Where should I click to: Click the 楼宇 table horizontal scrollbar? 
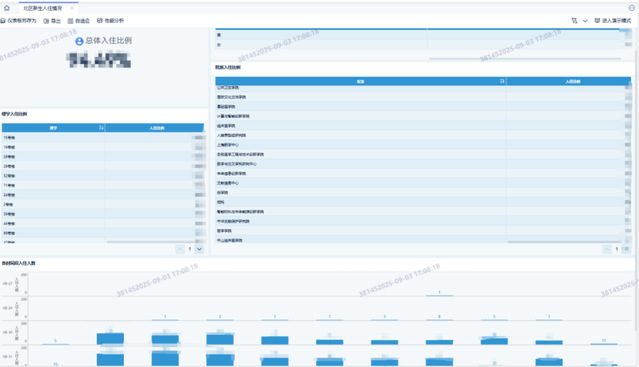(155, 242)
